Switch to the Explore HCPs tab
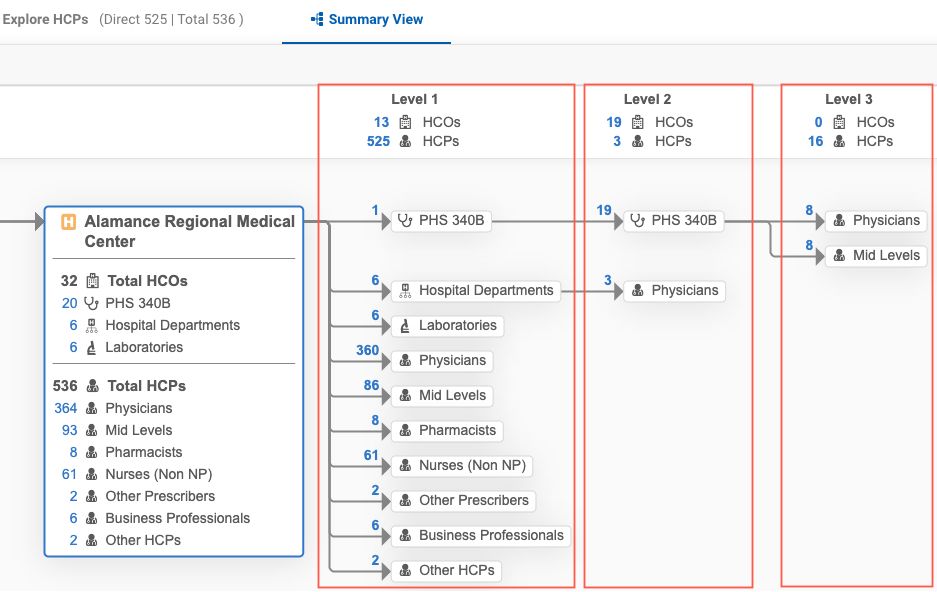This screenshot has width=937, height=592. tap(45, 19)
